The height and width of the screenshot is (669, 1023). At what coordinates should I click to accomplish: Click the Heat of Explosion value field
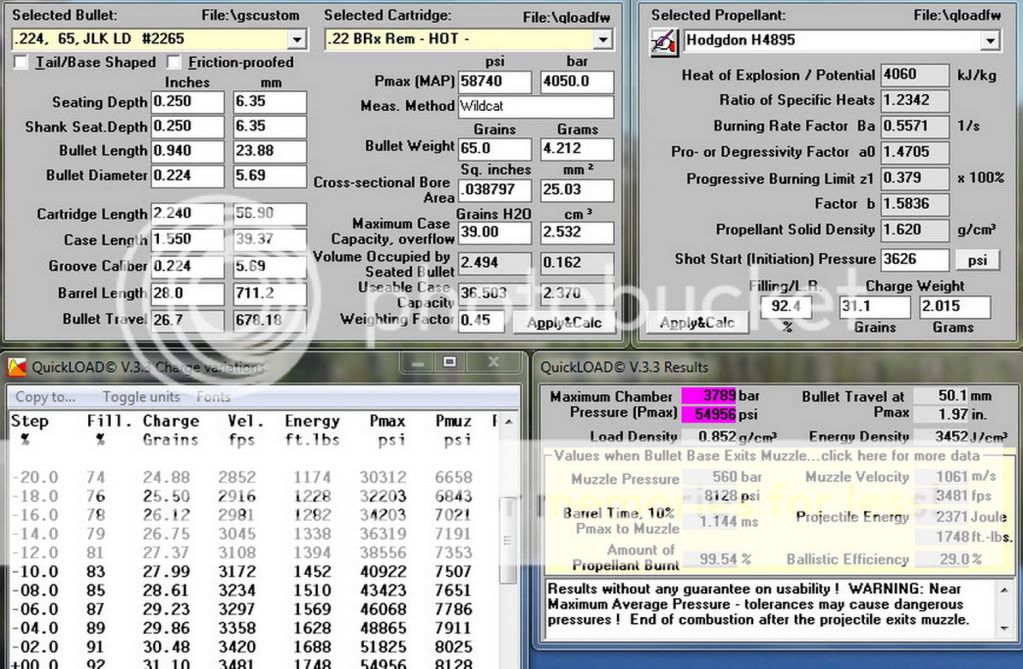tap(915, 75)
